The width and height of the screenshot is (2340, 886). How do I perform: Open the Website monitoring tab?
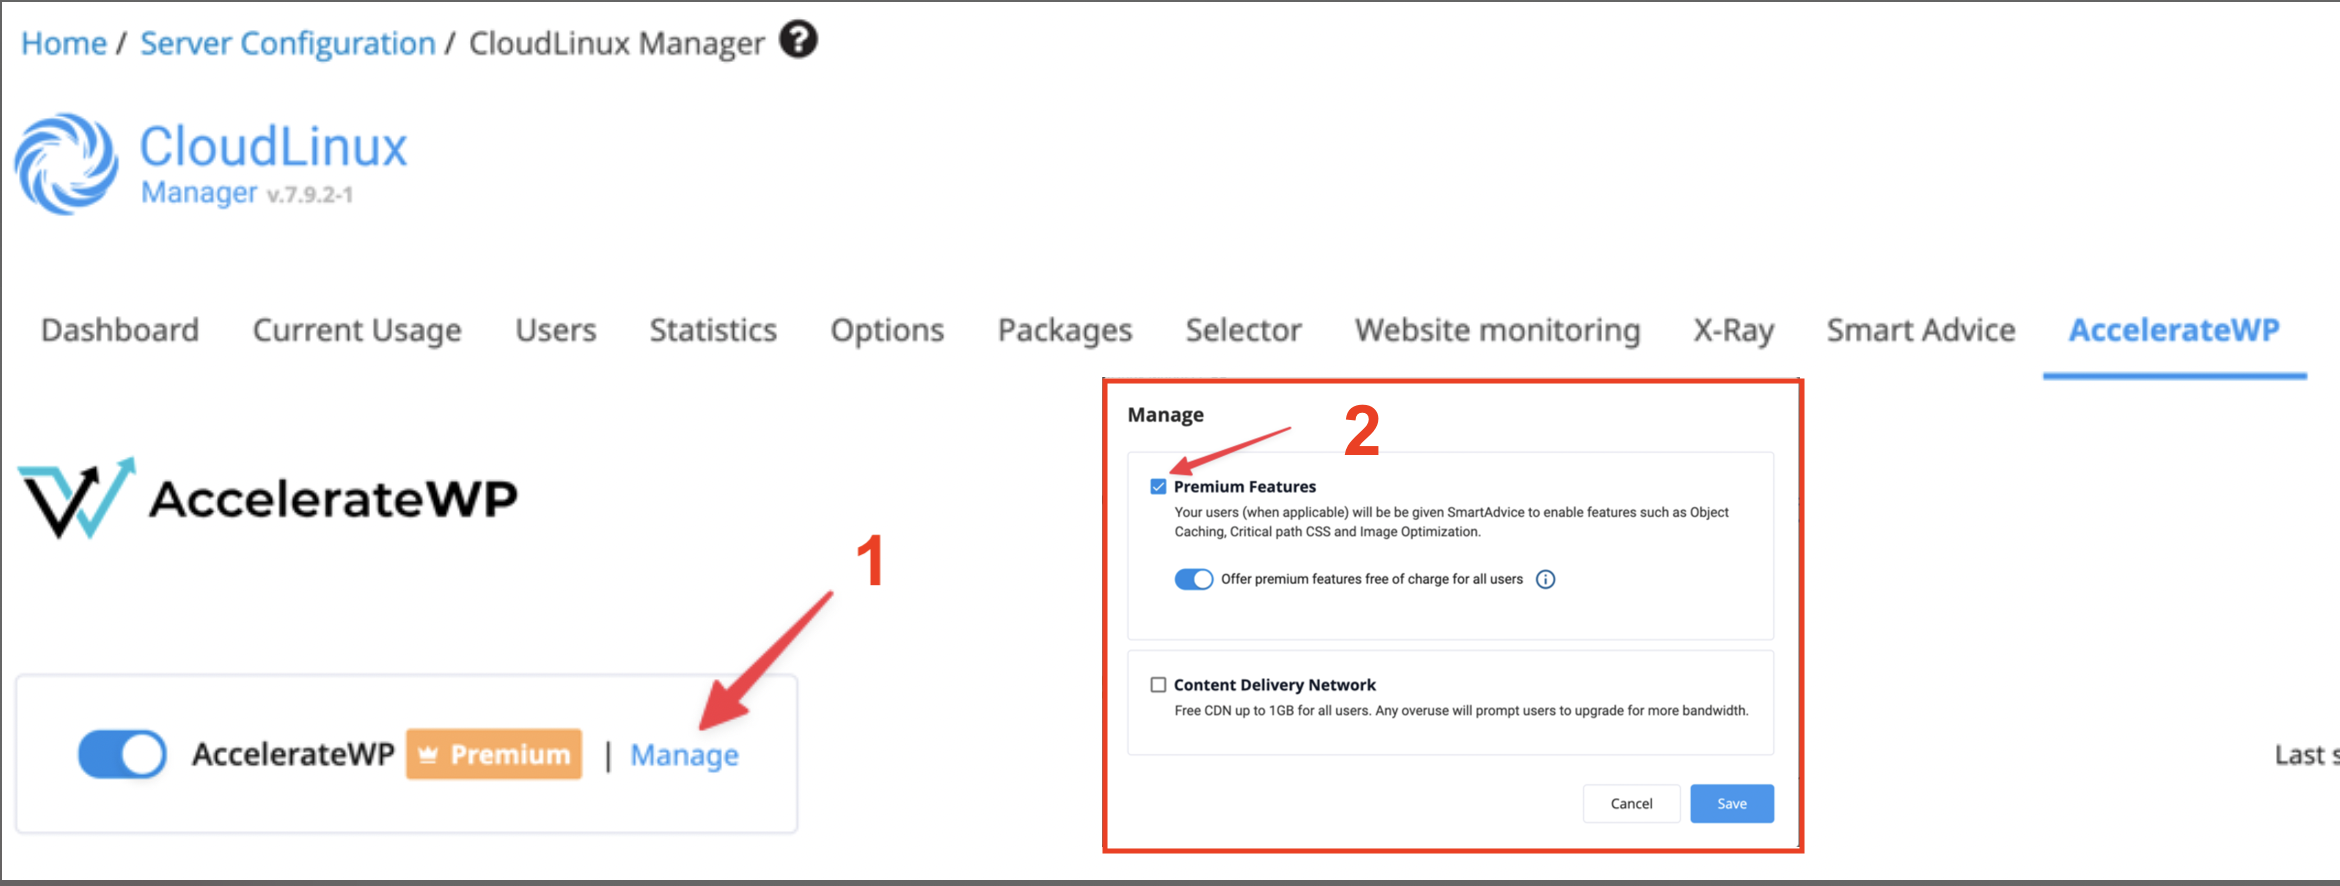[x=1497, y=330]
